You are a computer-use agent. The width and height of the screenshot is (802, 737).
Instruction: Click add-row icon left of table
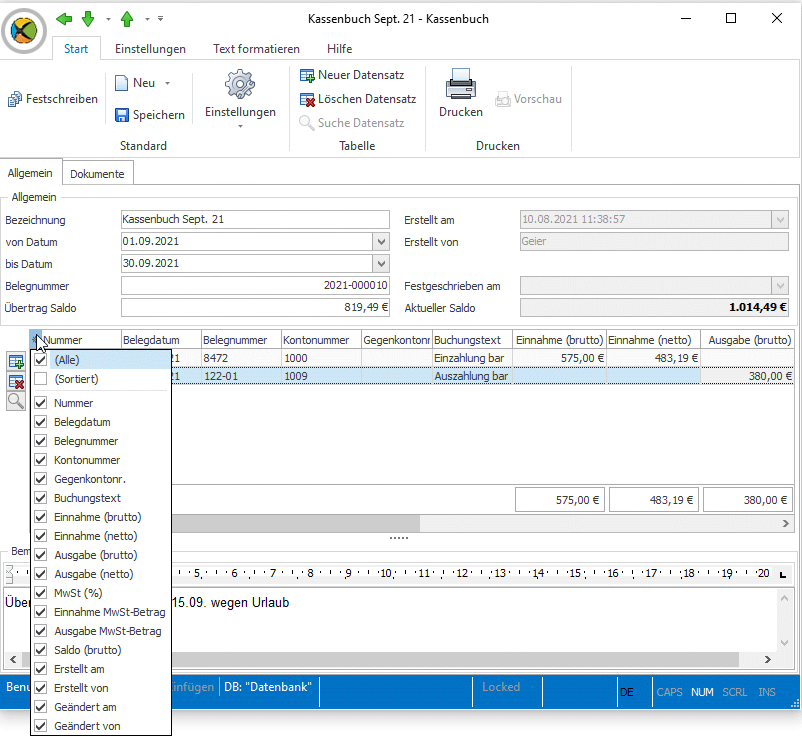tap(16, 362)
